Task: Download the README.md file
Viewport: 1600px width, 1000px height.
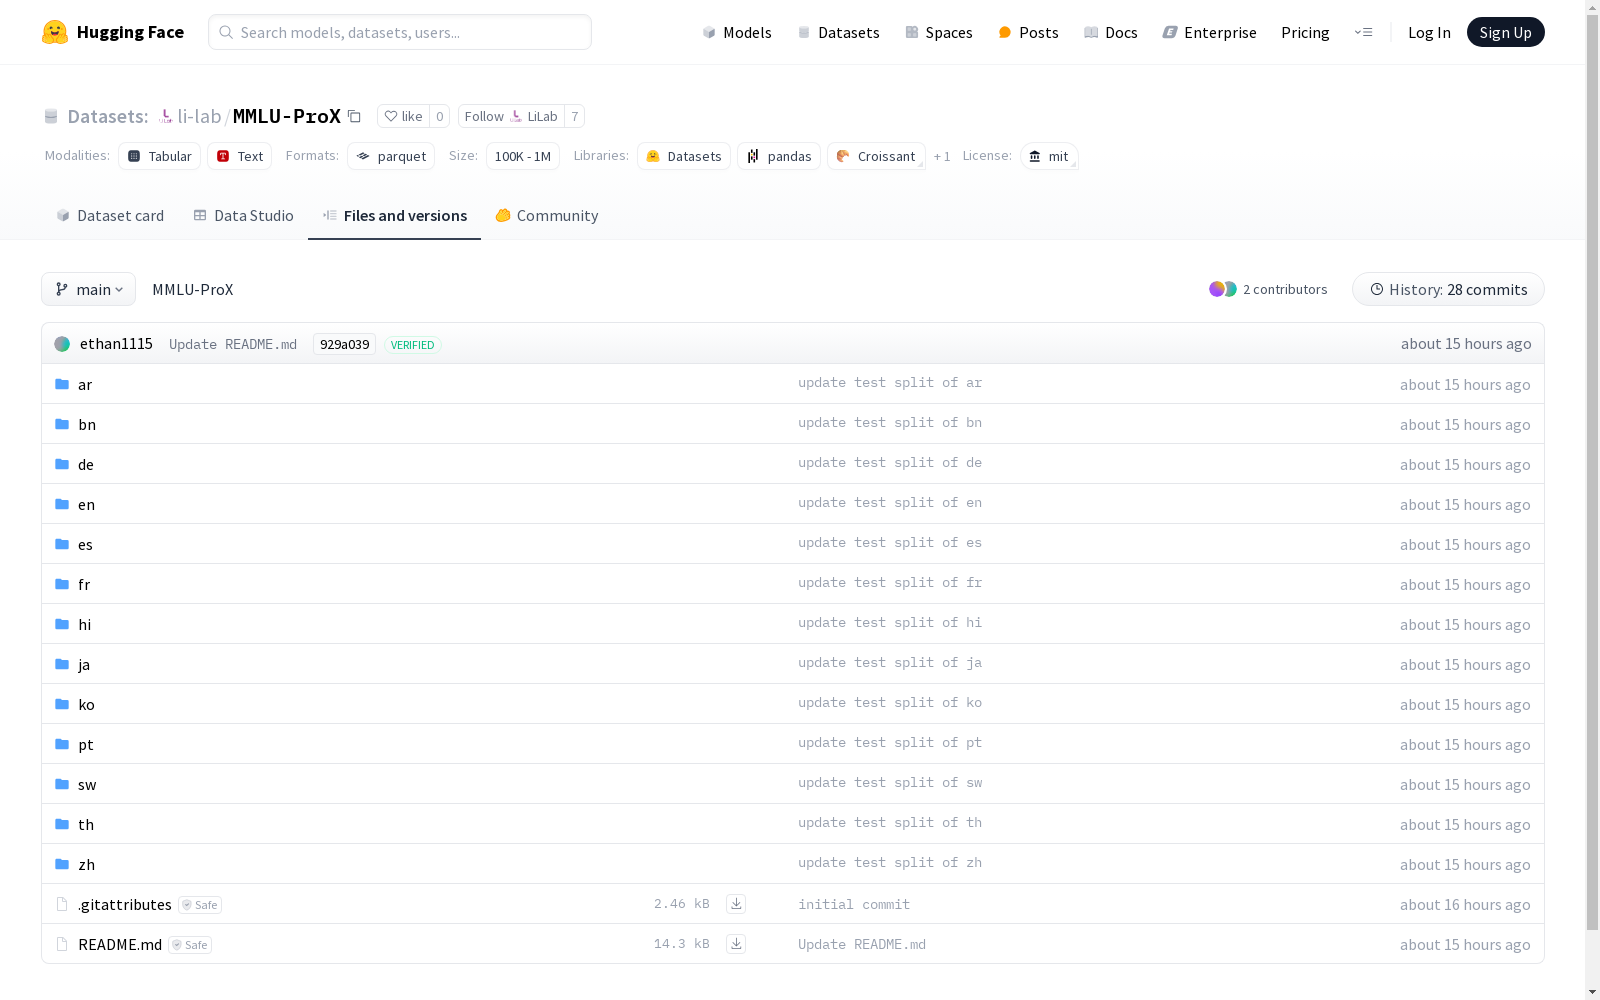Action: coord(736,944)
